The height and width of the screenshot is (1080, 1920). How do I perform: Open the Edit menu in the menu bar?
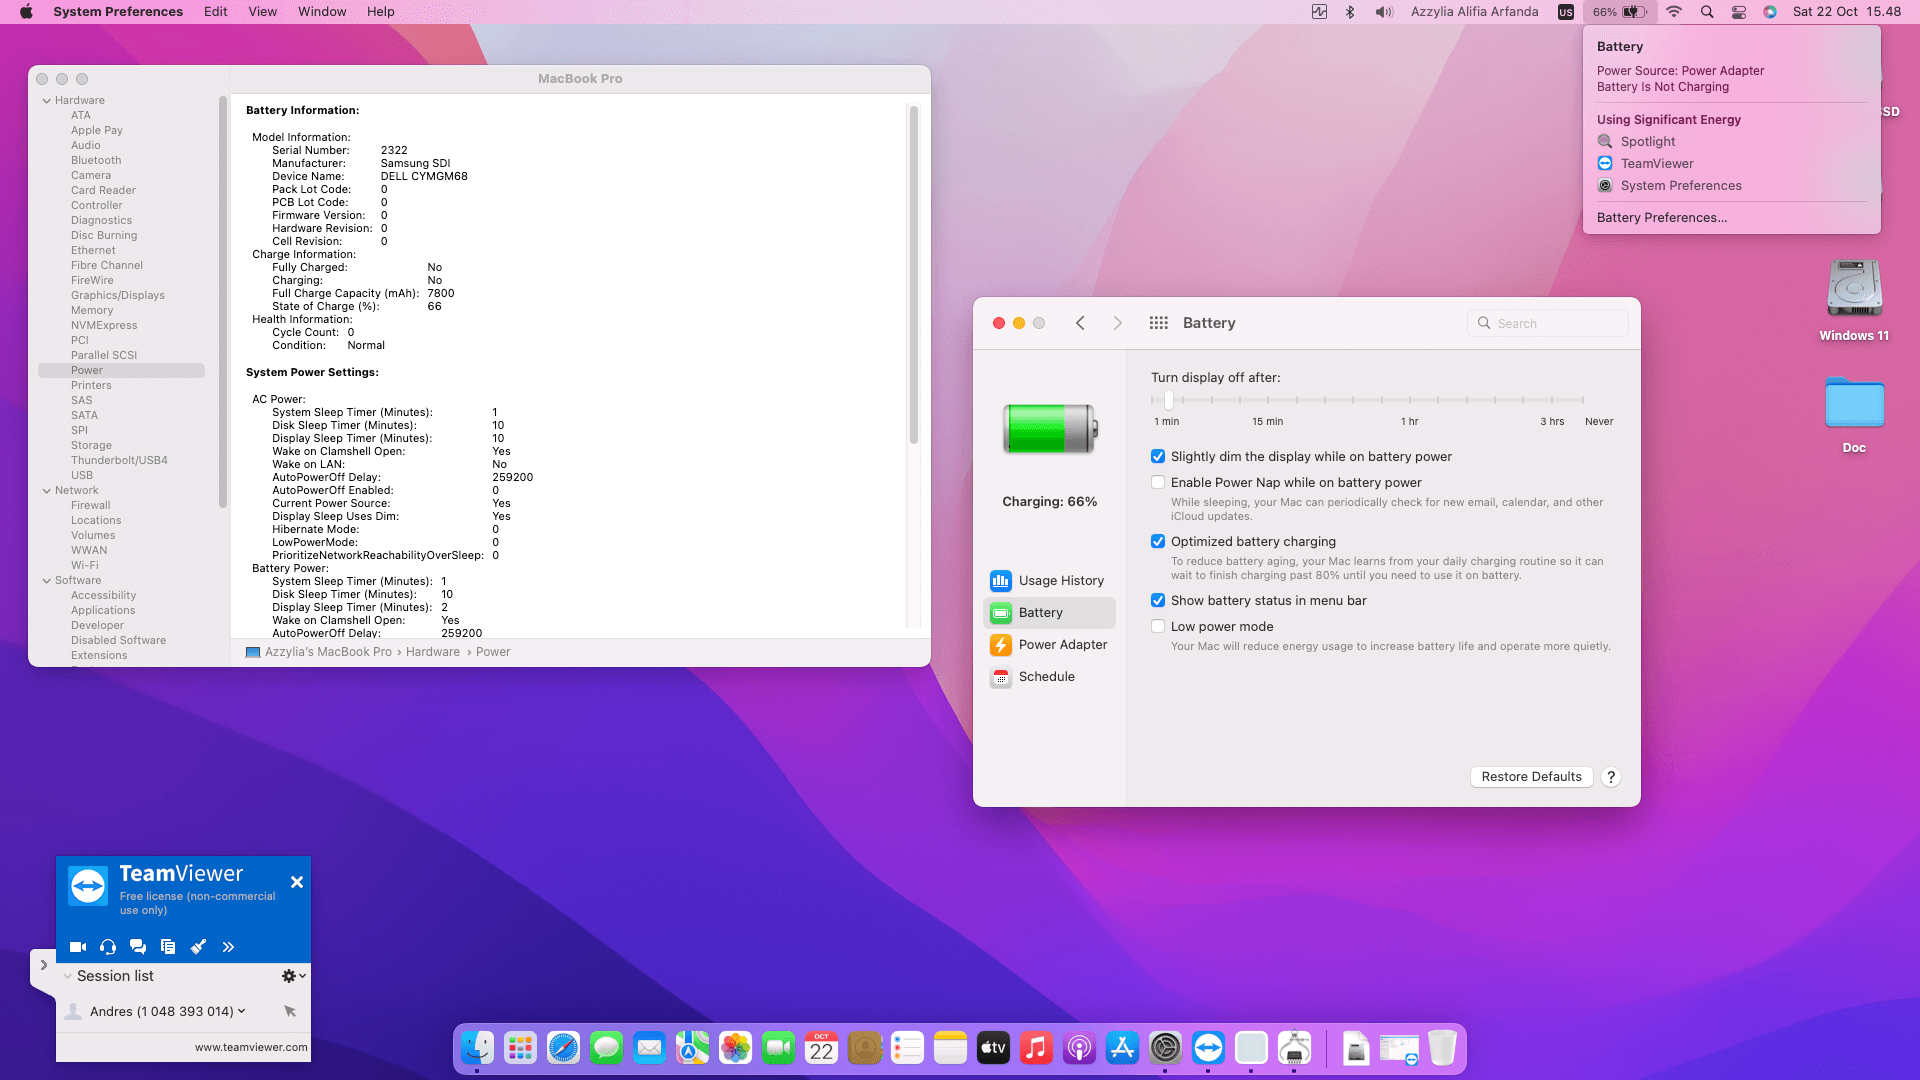click(x=216, y=12)
